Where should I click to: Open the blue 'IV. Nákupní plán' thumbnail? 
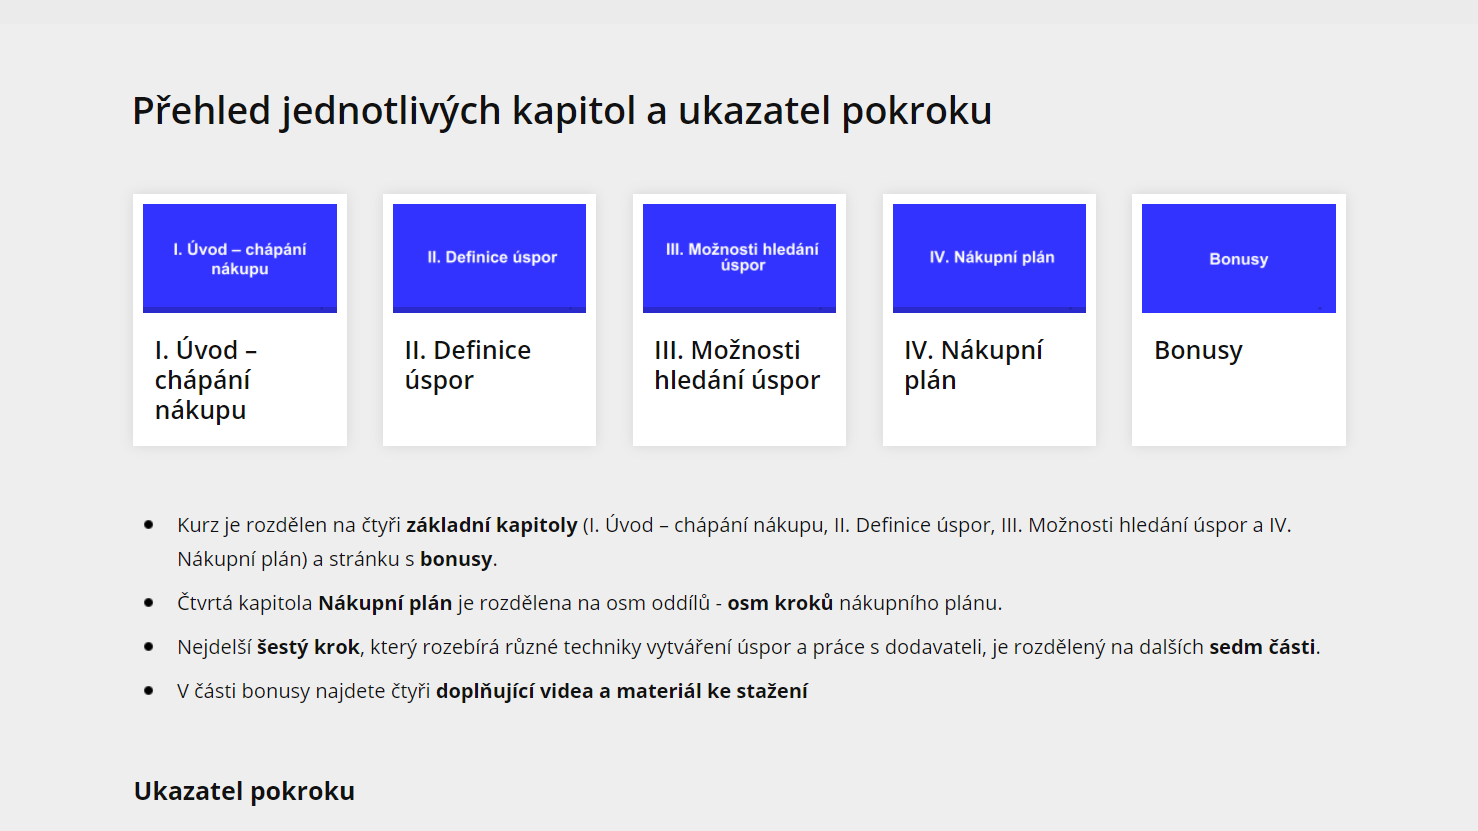pos(989,258)
